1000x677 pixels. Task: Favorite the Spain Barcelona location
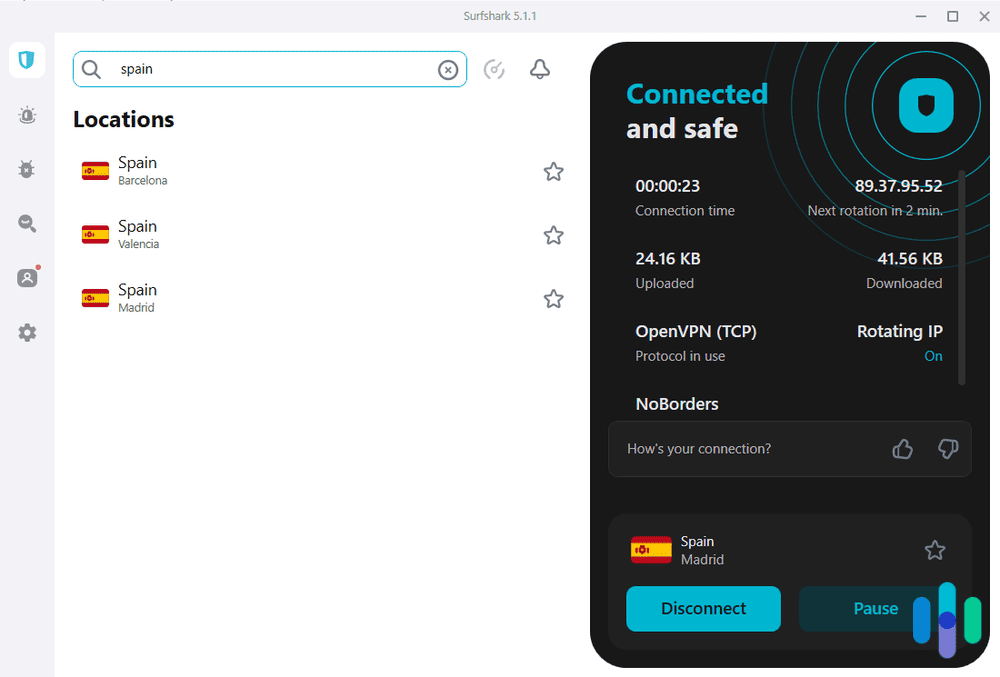click(x=553, y=171)
